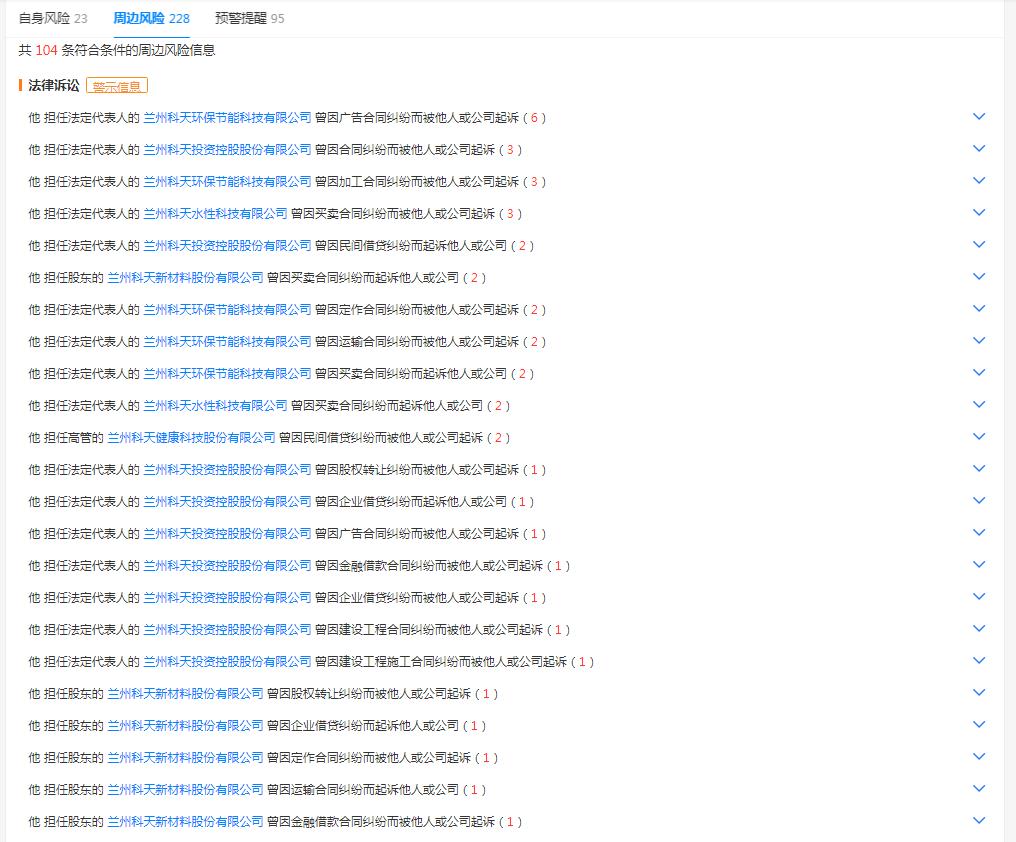Open 兰州科天水性科技有限公司 link in 买卖合同纠纷 (3) row
This screenshot has height=842, width=1016.
(215, 213)
